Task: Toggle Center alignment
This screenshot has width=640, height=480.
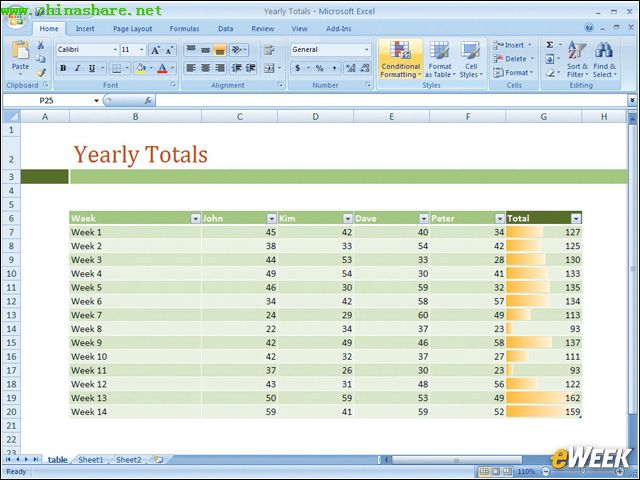Action: 205,68
